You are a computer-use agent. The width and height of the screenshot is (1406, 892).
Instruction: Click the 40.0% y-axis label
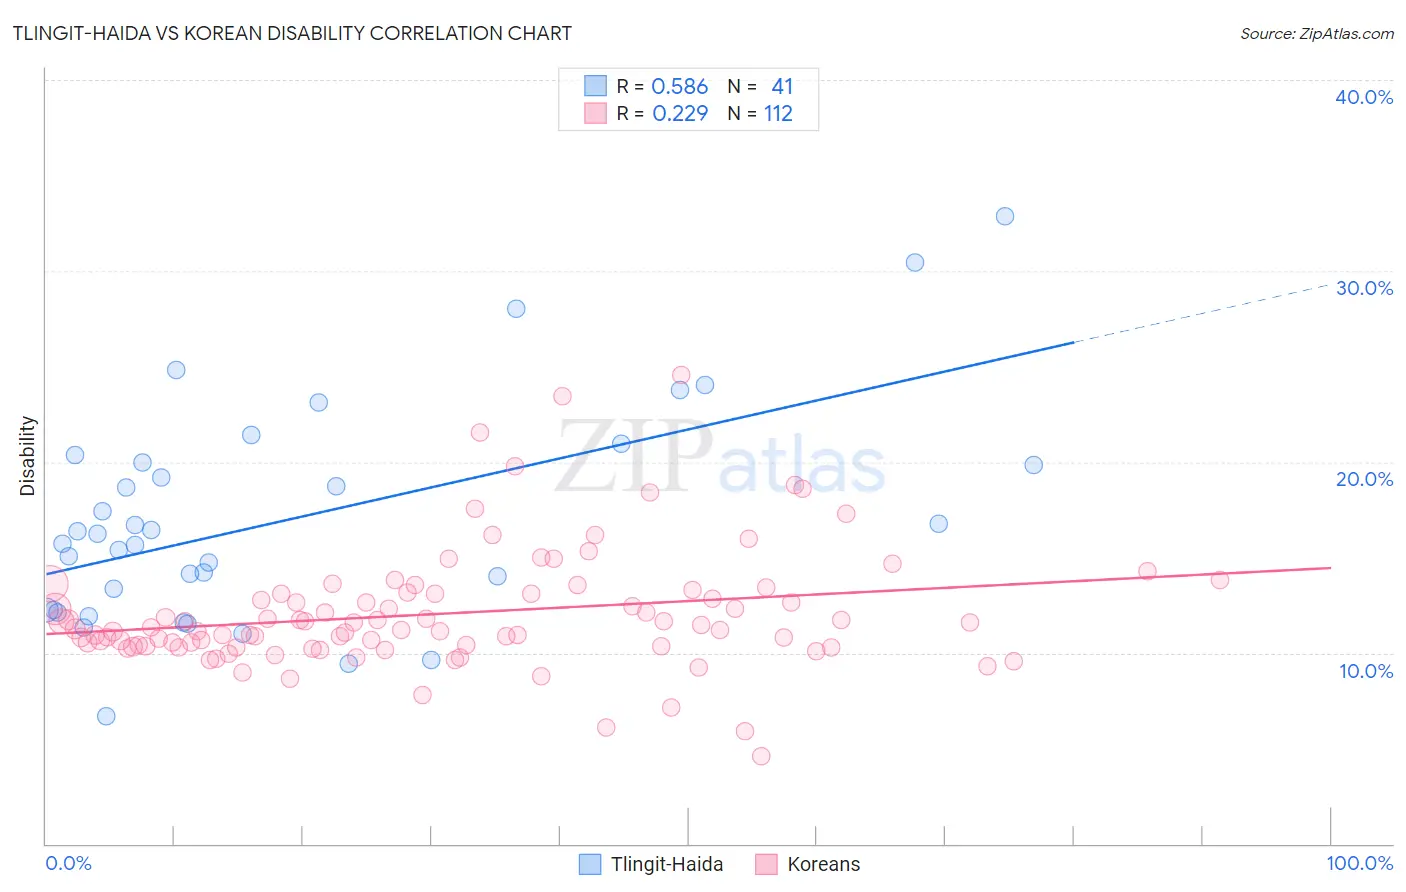click(x=1364, y=97)
